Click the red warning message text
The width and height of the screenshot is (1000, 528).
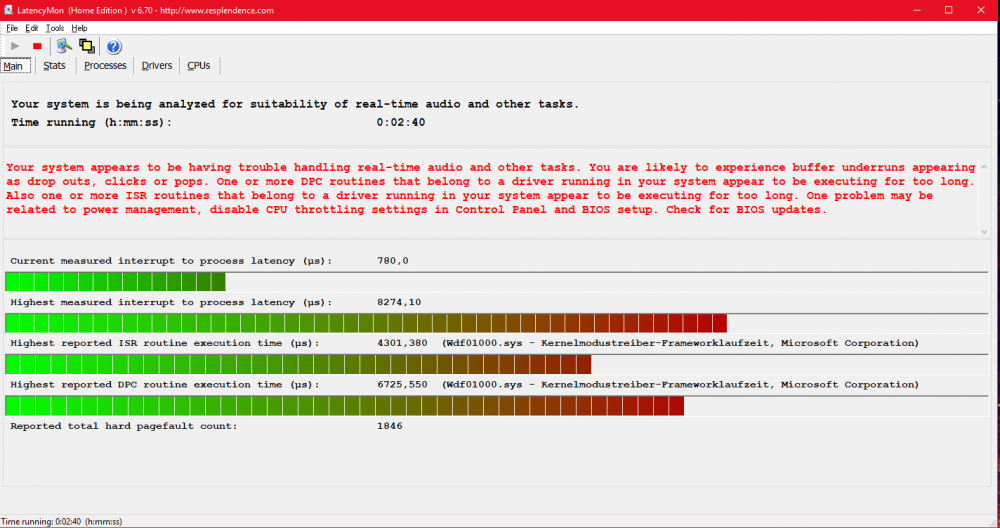tap(491, 189)
